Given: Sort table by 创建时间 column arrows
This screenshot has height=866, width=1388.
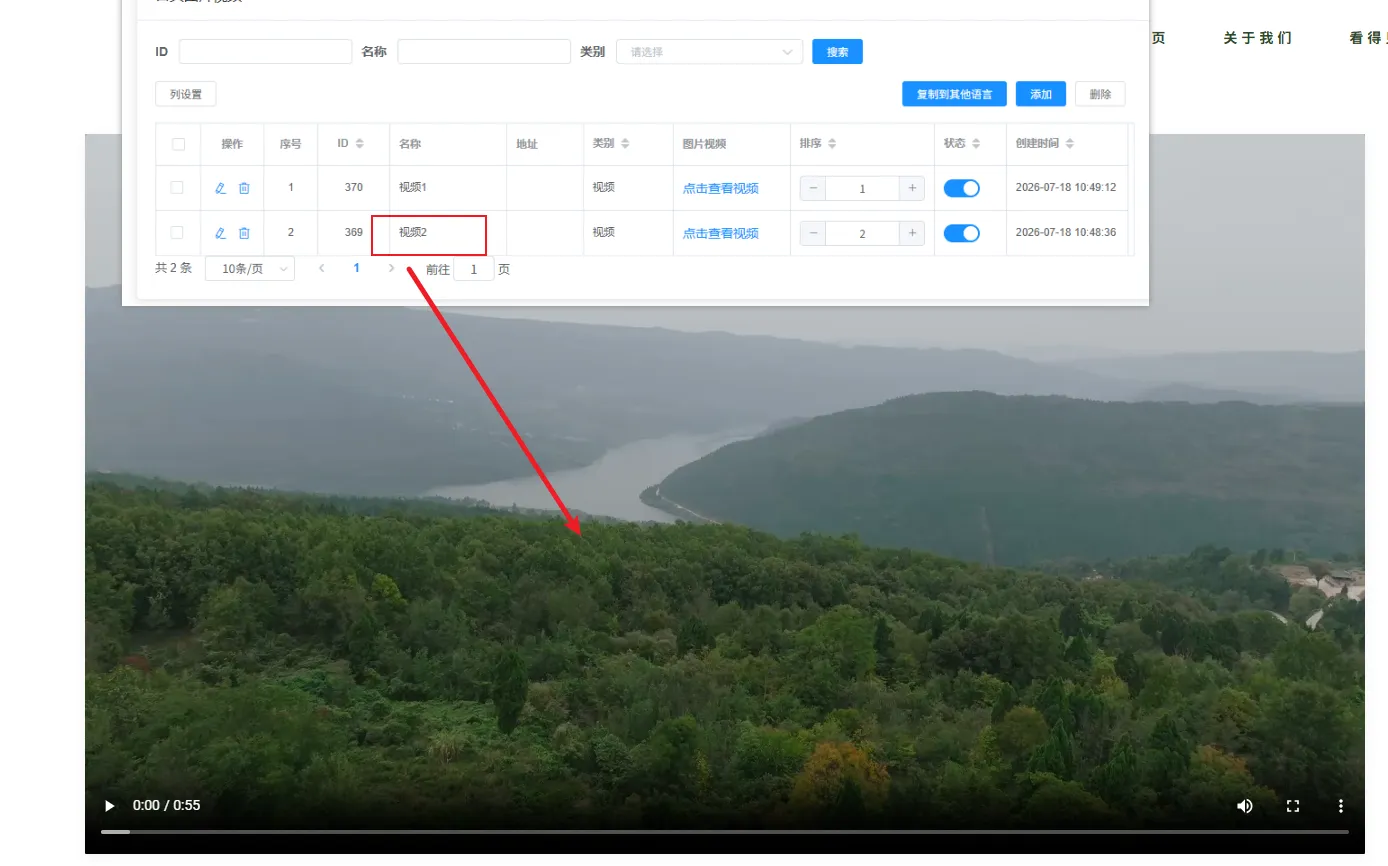Looking at the screenshot, I should (1070, 144).
